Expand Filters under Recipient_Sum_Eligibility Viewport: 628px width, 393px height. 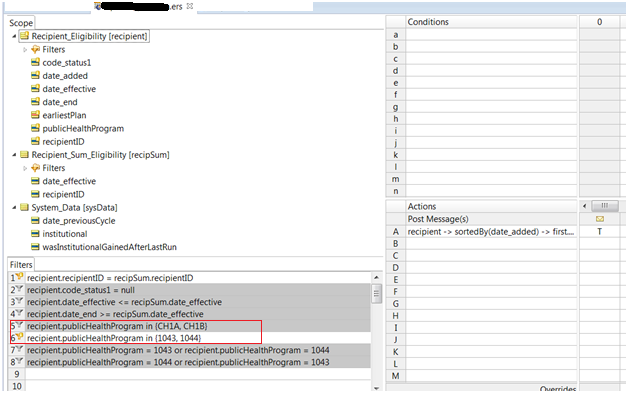coord(25,168)
